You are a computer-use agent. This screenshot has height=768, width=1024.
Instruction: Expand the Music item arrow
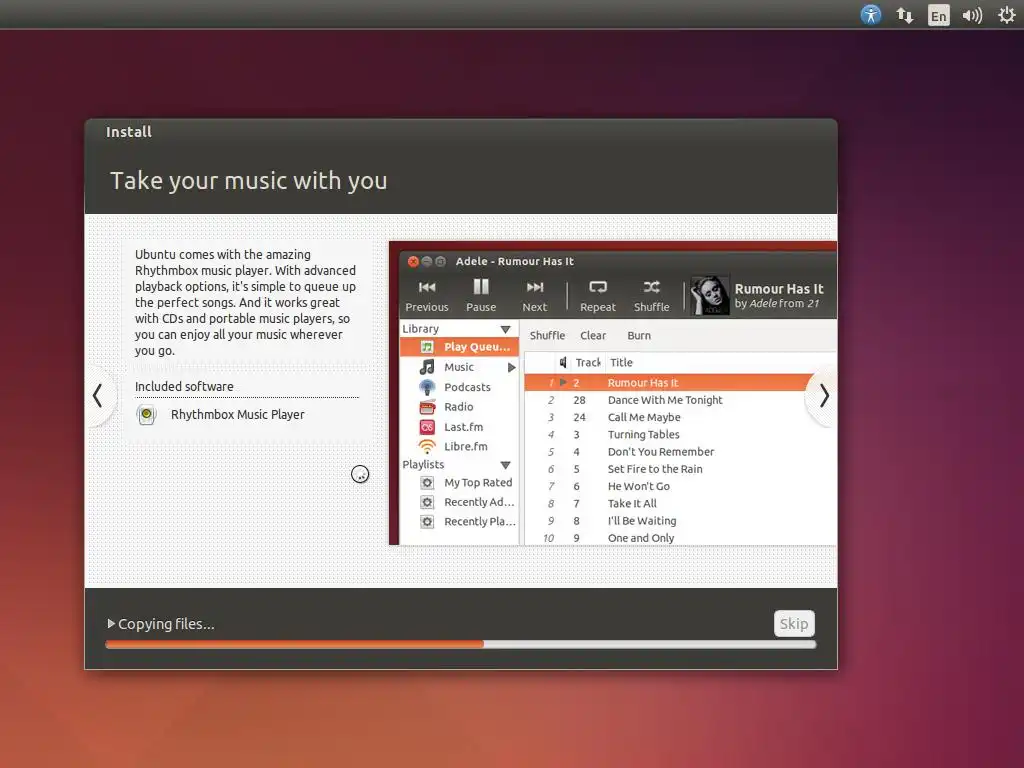(511, 368)
